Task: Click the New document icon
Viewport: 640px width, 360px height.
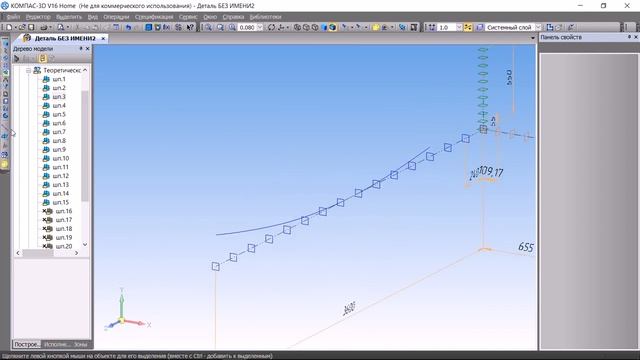Action: point(9,27)
